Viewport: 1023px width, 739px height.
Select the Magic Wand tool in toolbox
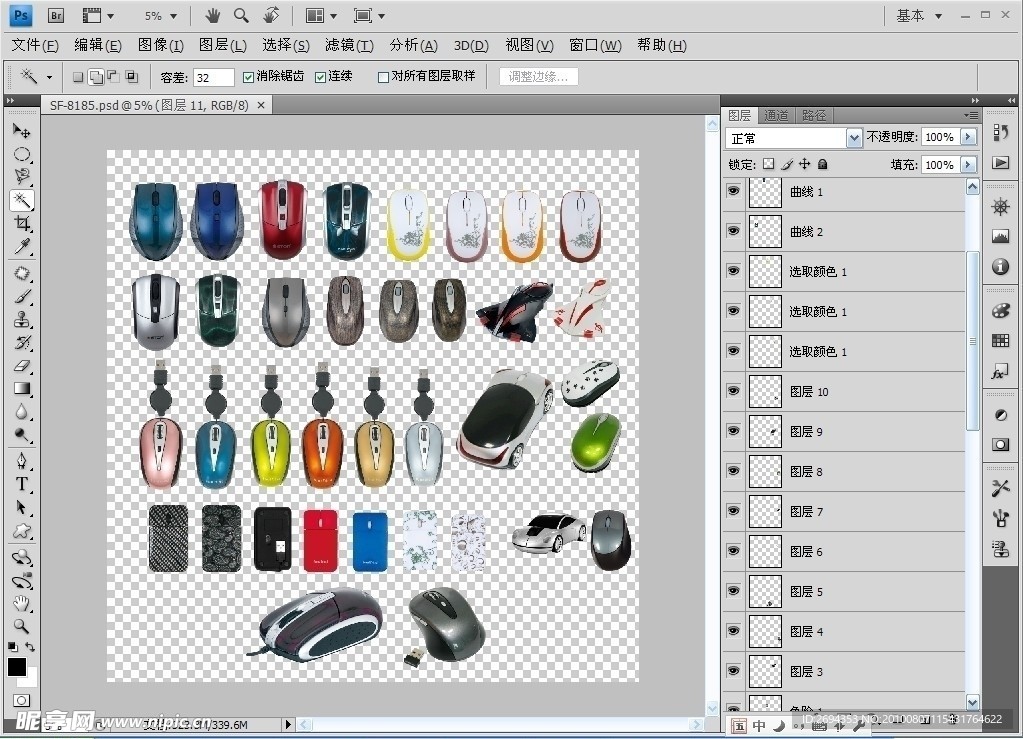click(22, 200)
